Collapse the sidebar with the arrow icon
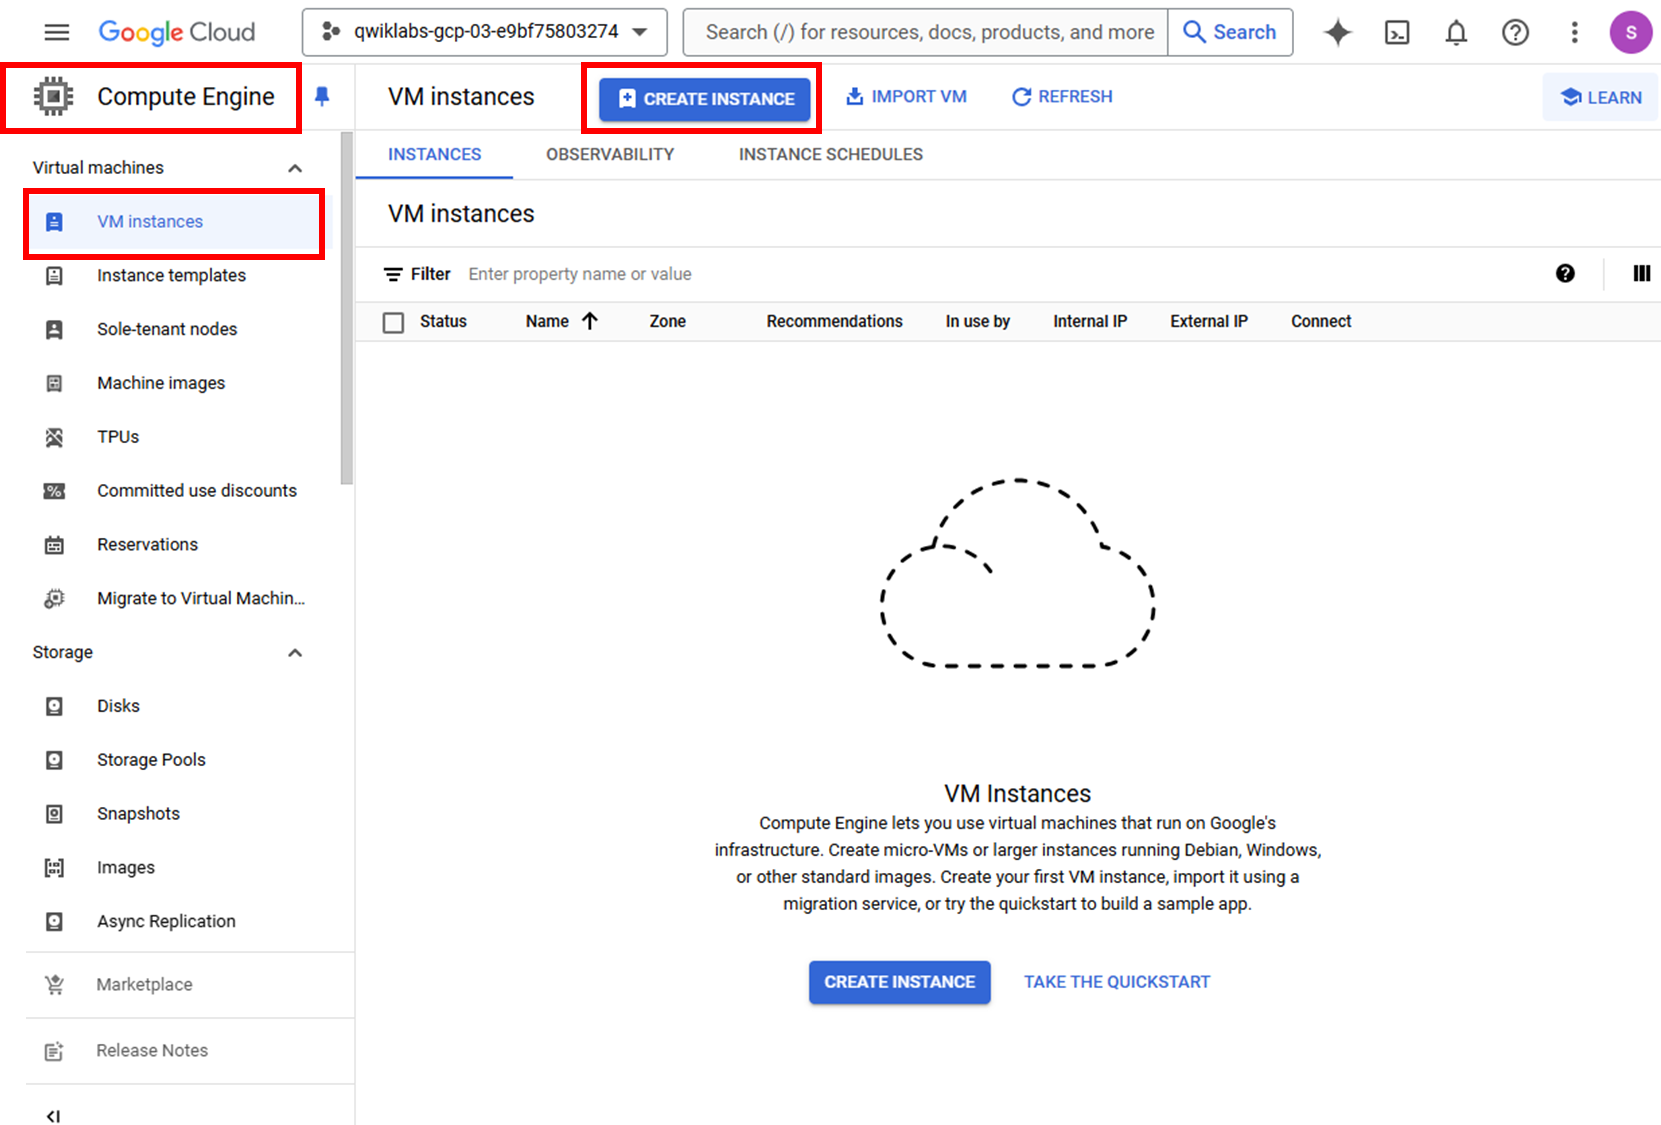The image size is (1661, 1125). click(53, 1115)
